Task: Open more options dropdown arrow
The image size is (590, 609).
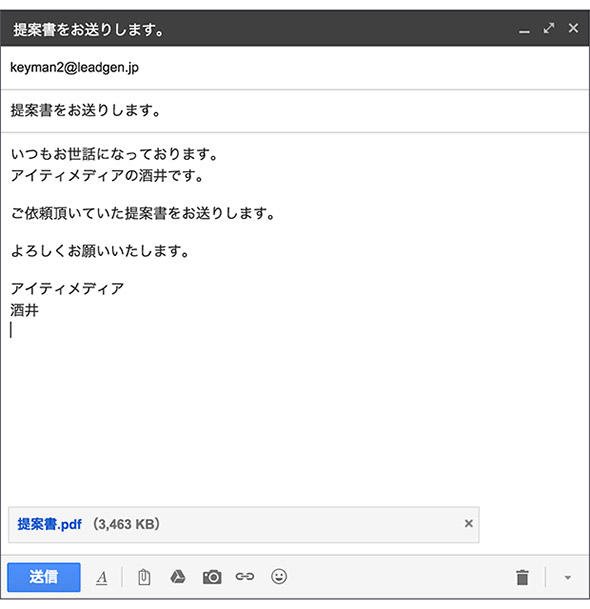Action: (x=567, y=578)
